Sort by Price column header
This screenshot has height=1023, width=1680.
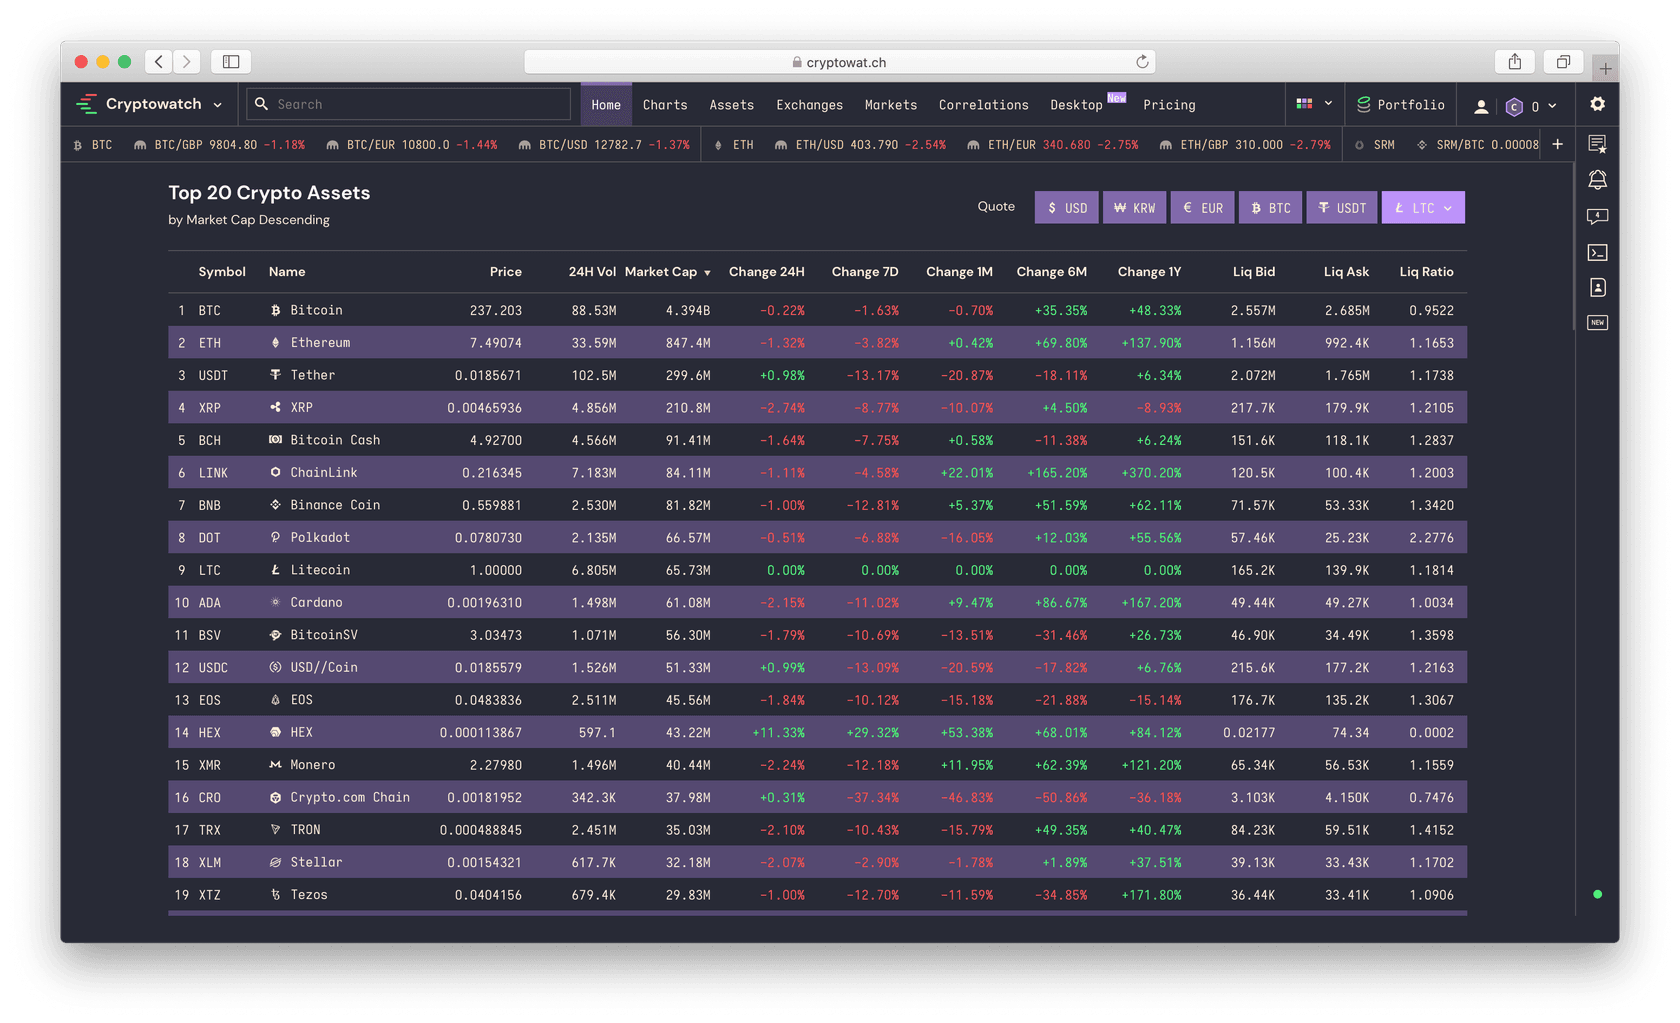(x=505, y=272)
